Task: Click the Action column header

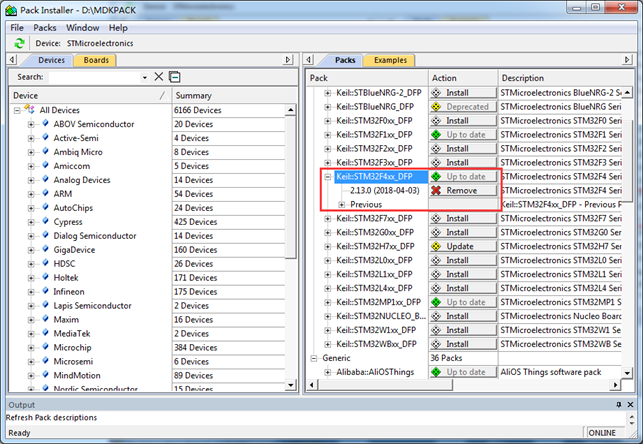Action: (463, 78)
